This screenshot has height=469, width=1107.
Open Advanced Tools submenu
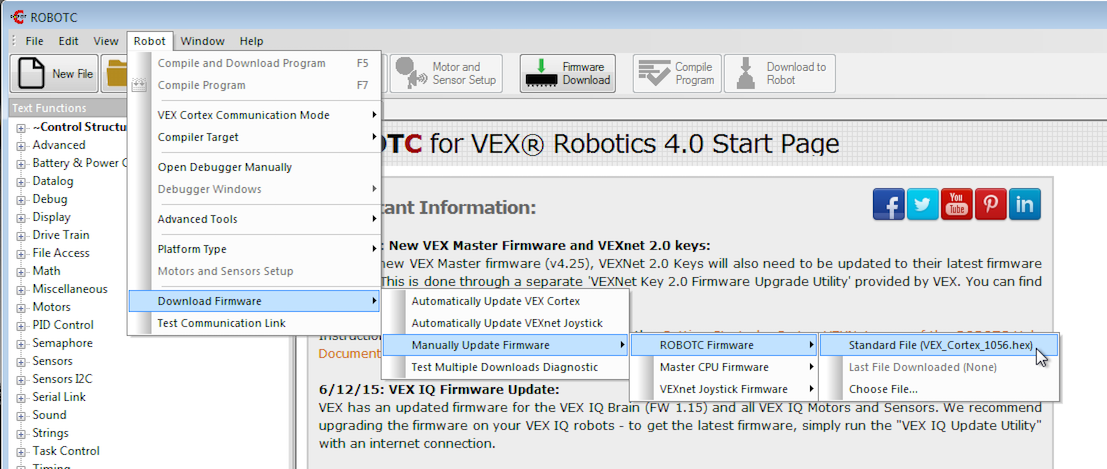click(x=254, y=219)
